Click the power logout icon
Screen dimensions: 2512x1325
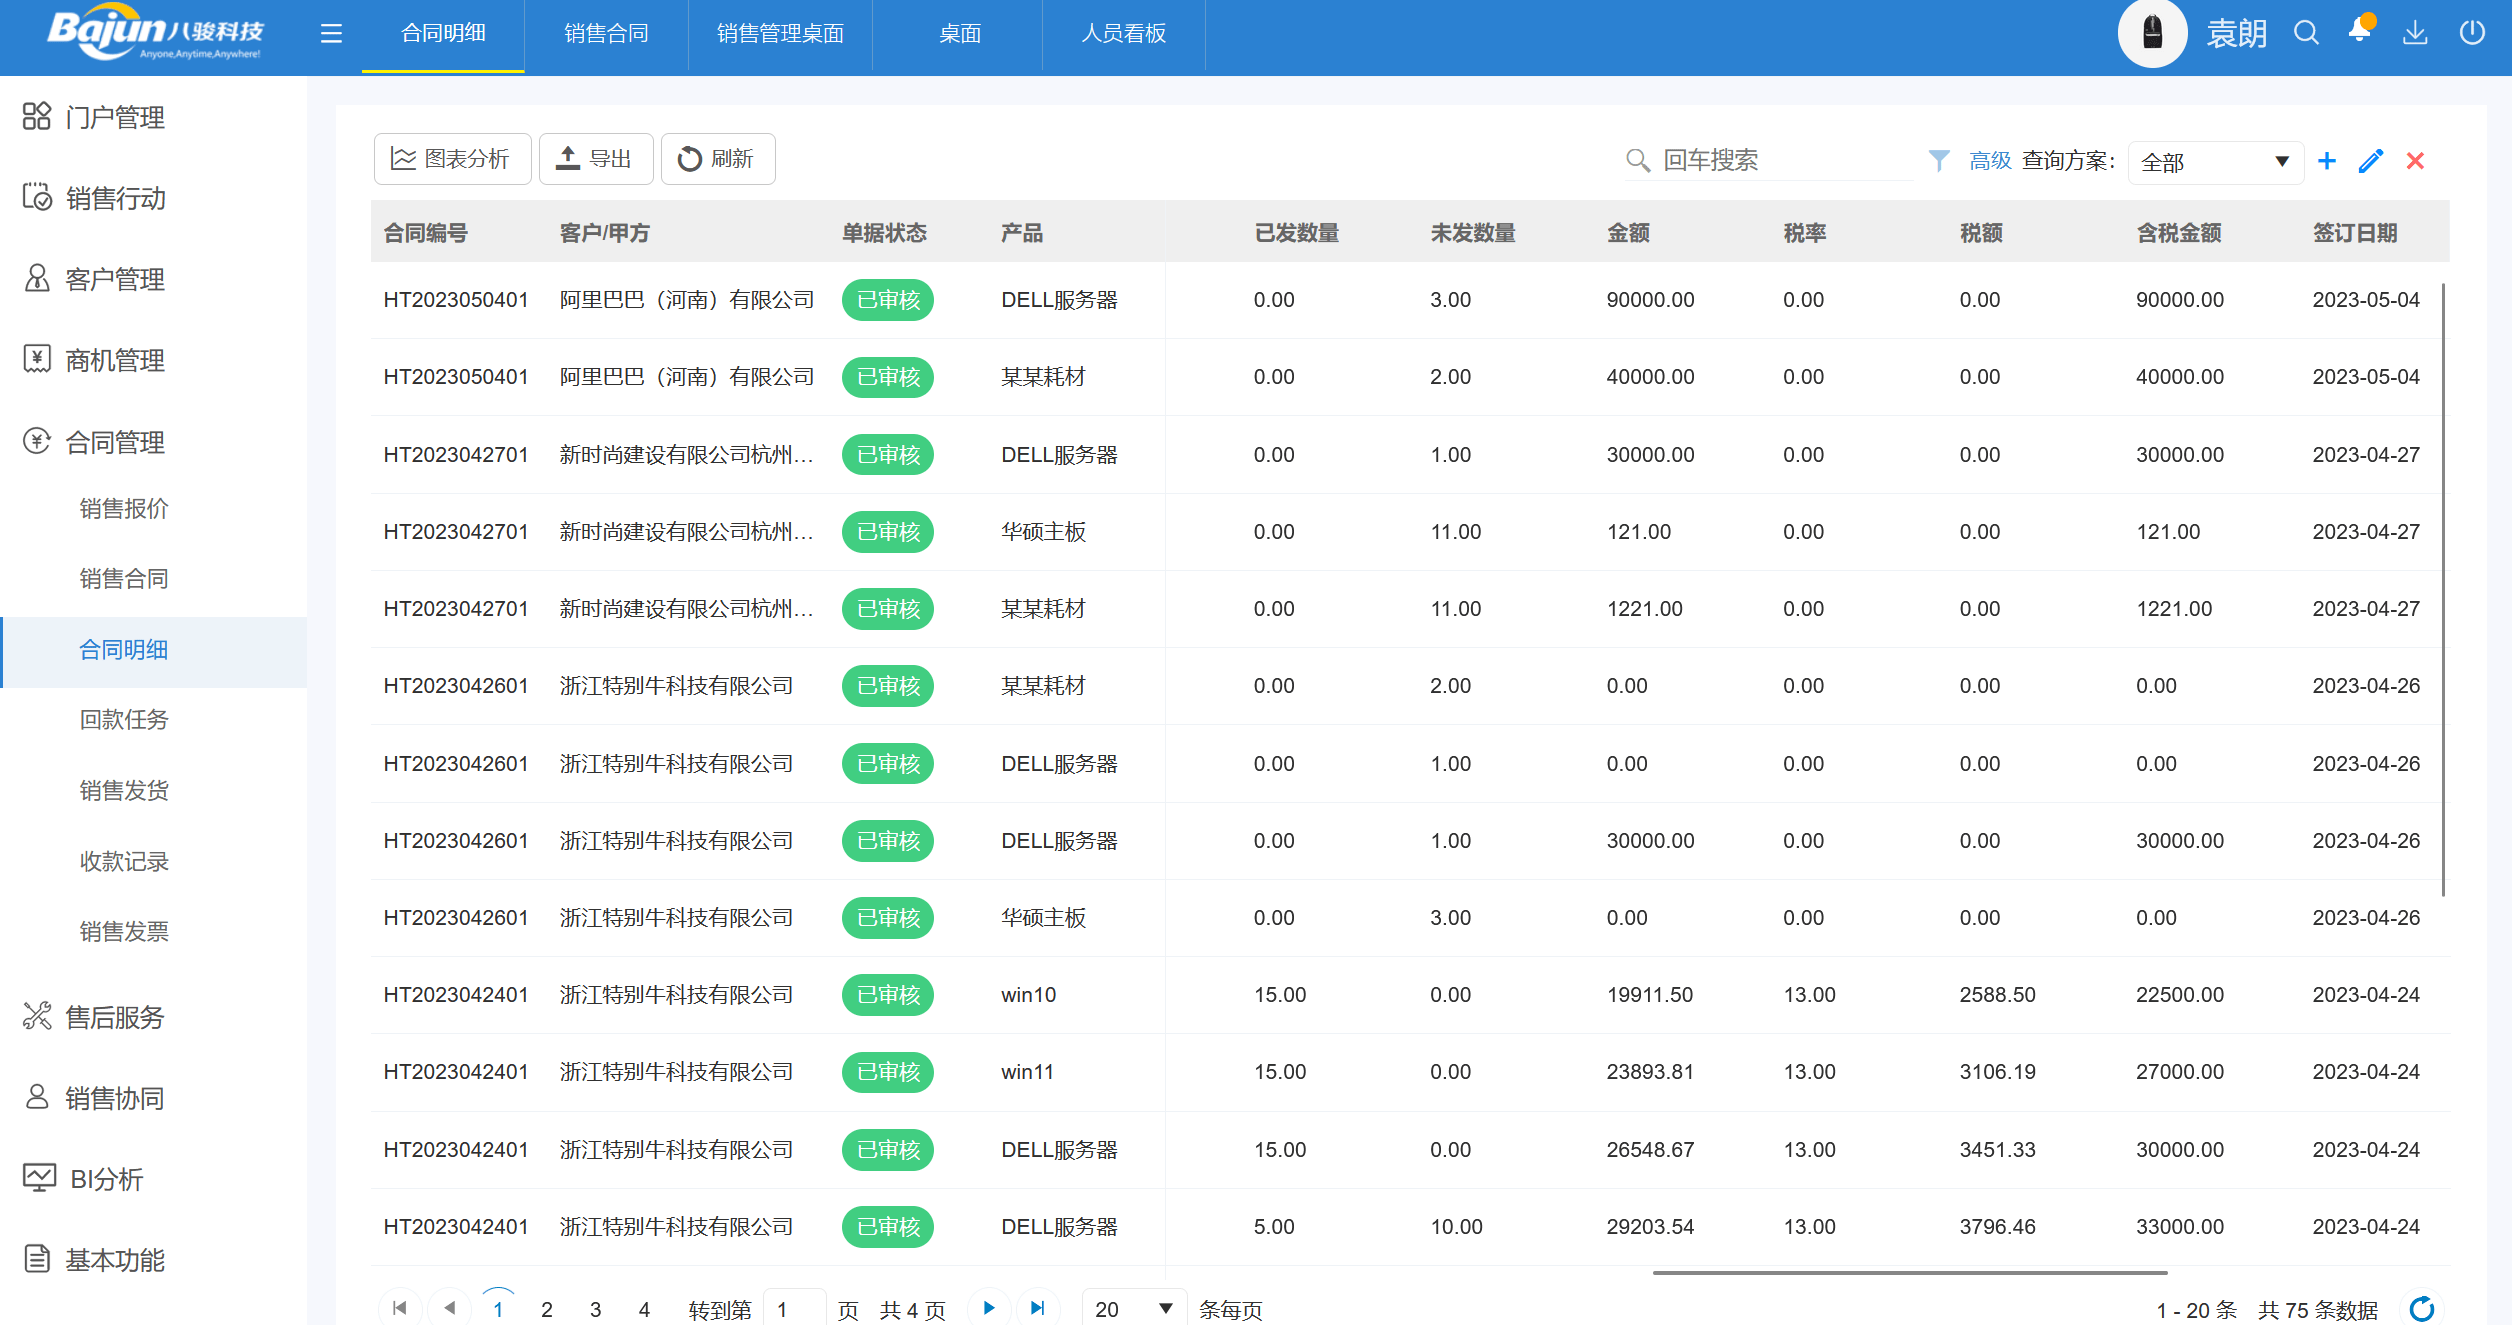point(2472,33)
